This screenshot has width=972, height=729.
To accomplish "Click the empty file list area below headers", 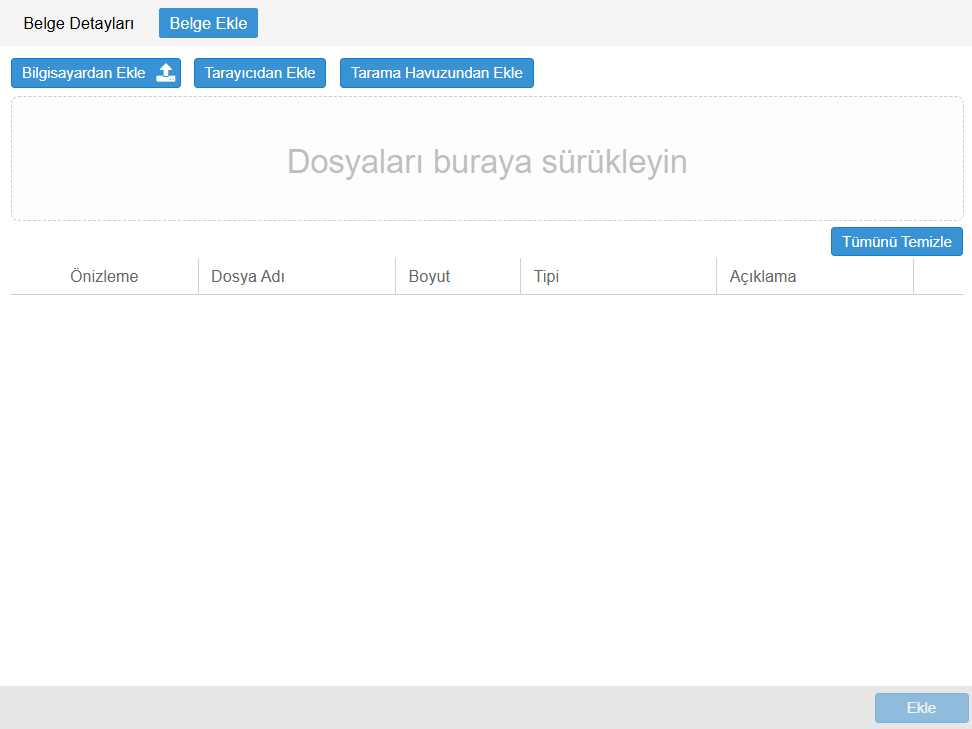I will tap(486, 480).
